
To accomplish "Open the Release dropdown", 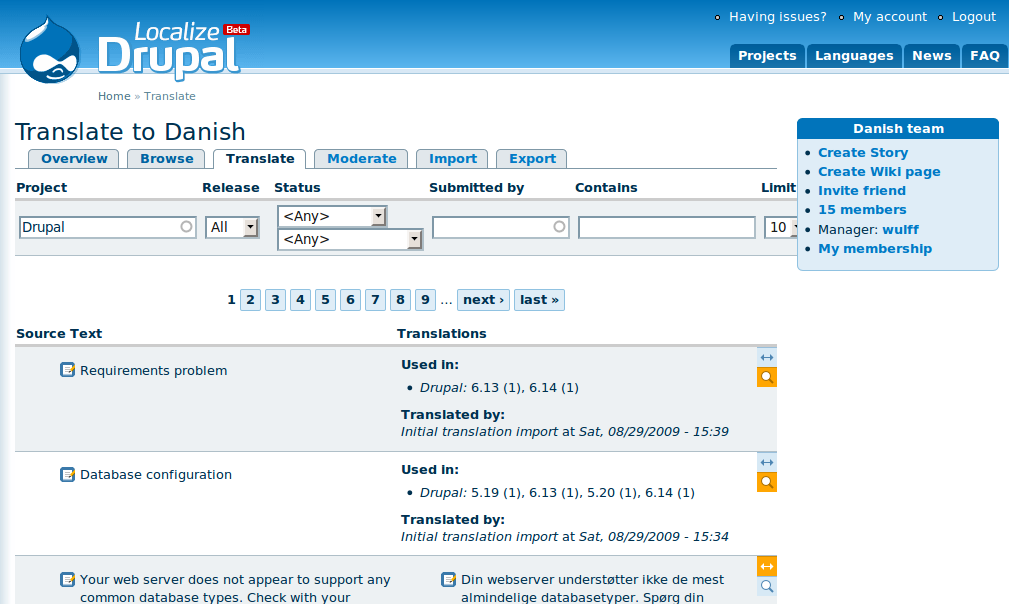I will click(232, 227).
